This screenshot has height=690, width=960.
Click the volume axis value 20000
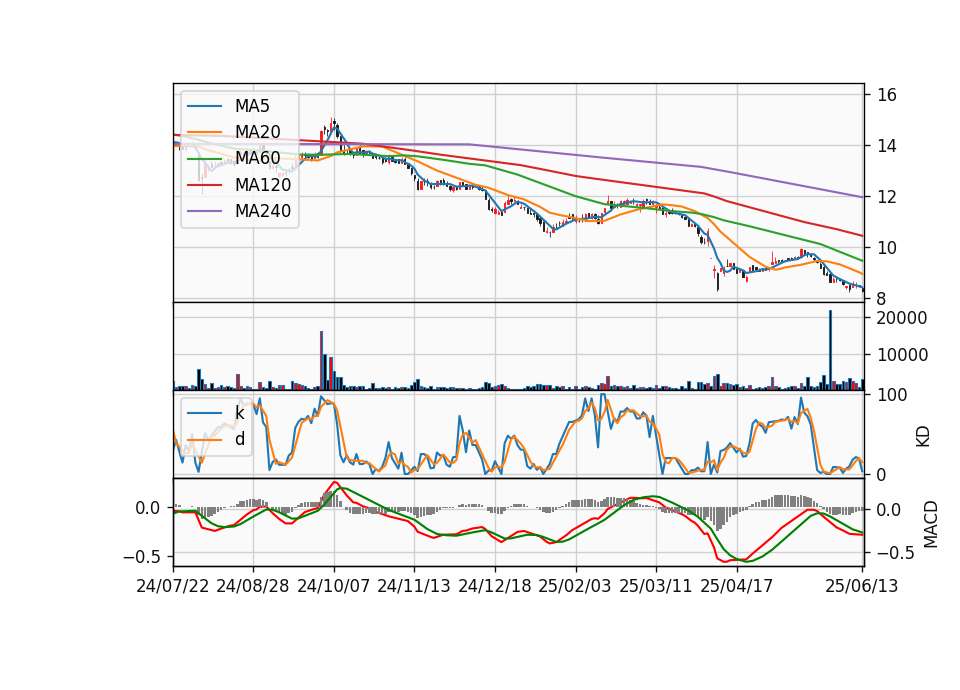902,318
